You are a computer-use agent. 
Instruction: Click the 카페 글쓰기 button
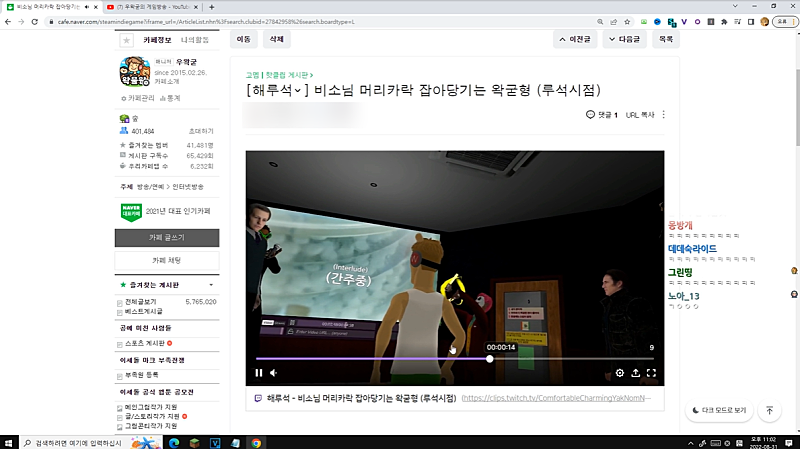(x=166, y=238)
